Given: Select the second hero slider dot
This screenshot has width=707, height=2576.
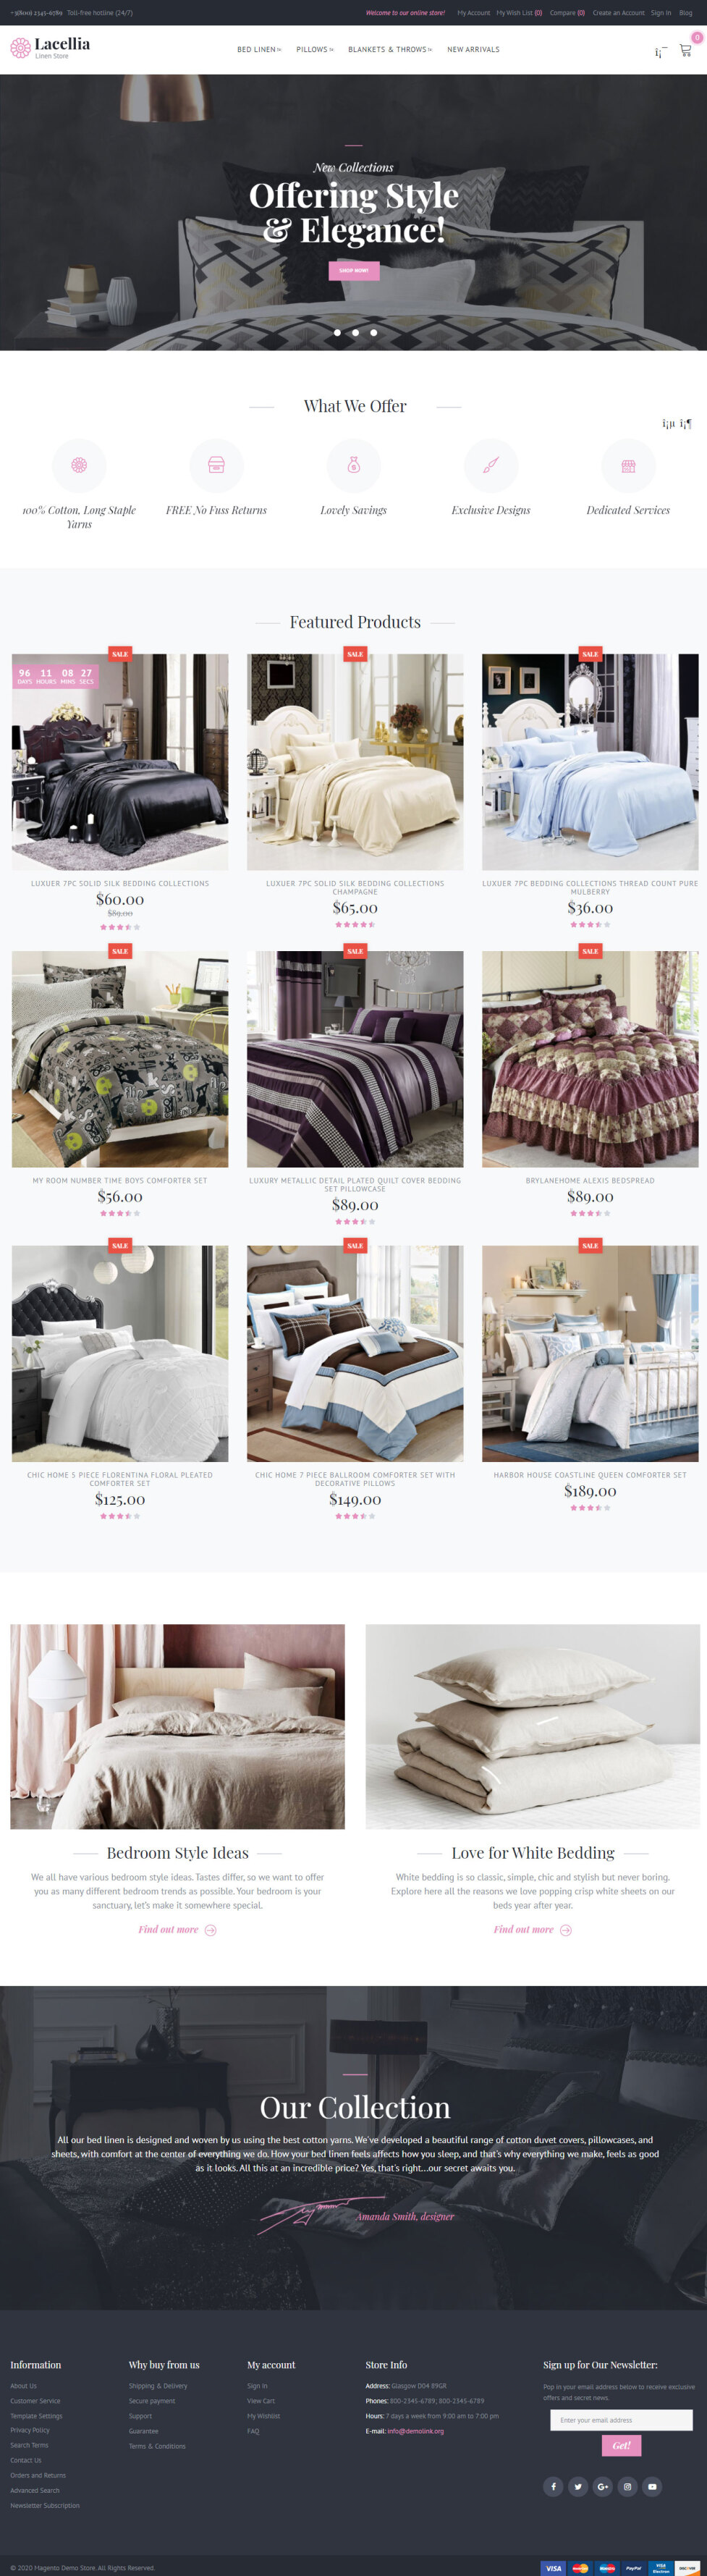Looking at the screenshot, I should coord(355,332).
